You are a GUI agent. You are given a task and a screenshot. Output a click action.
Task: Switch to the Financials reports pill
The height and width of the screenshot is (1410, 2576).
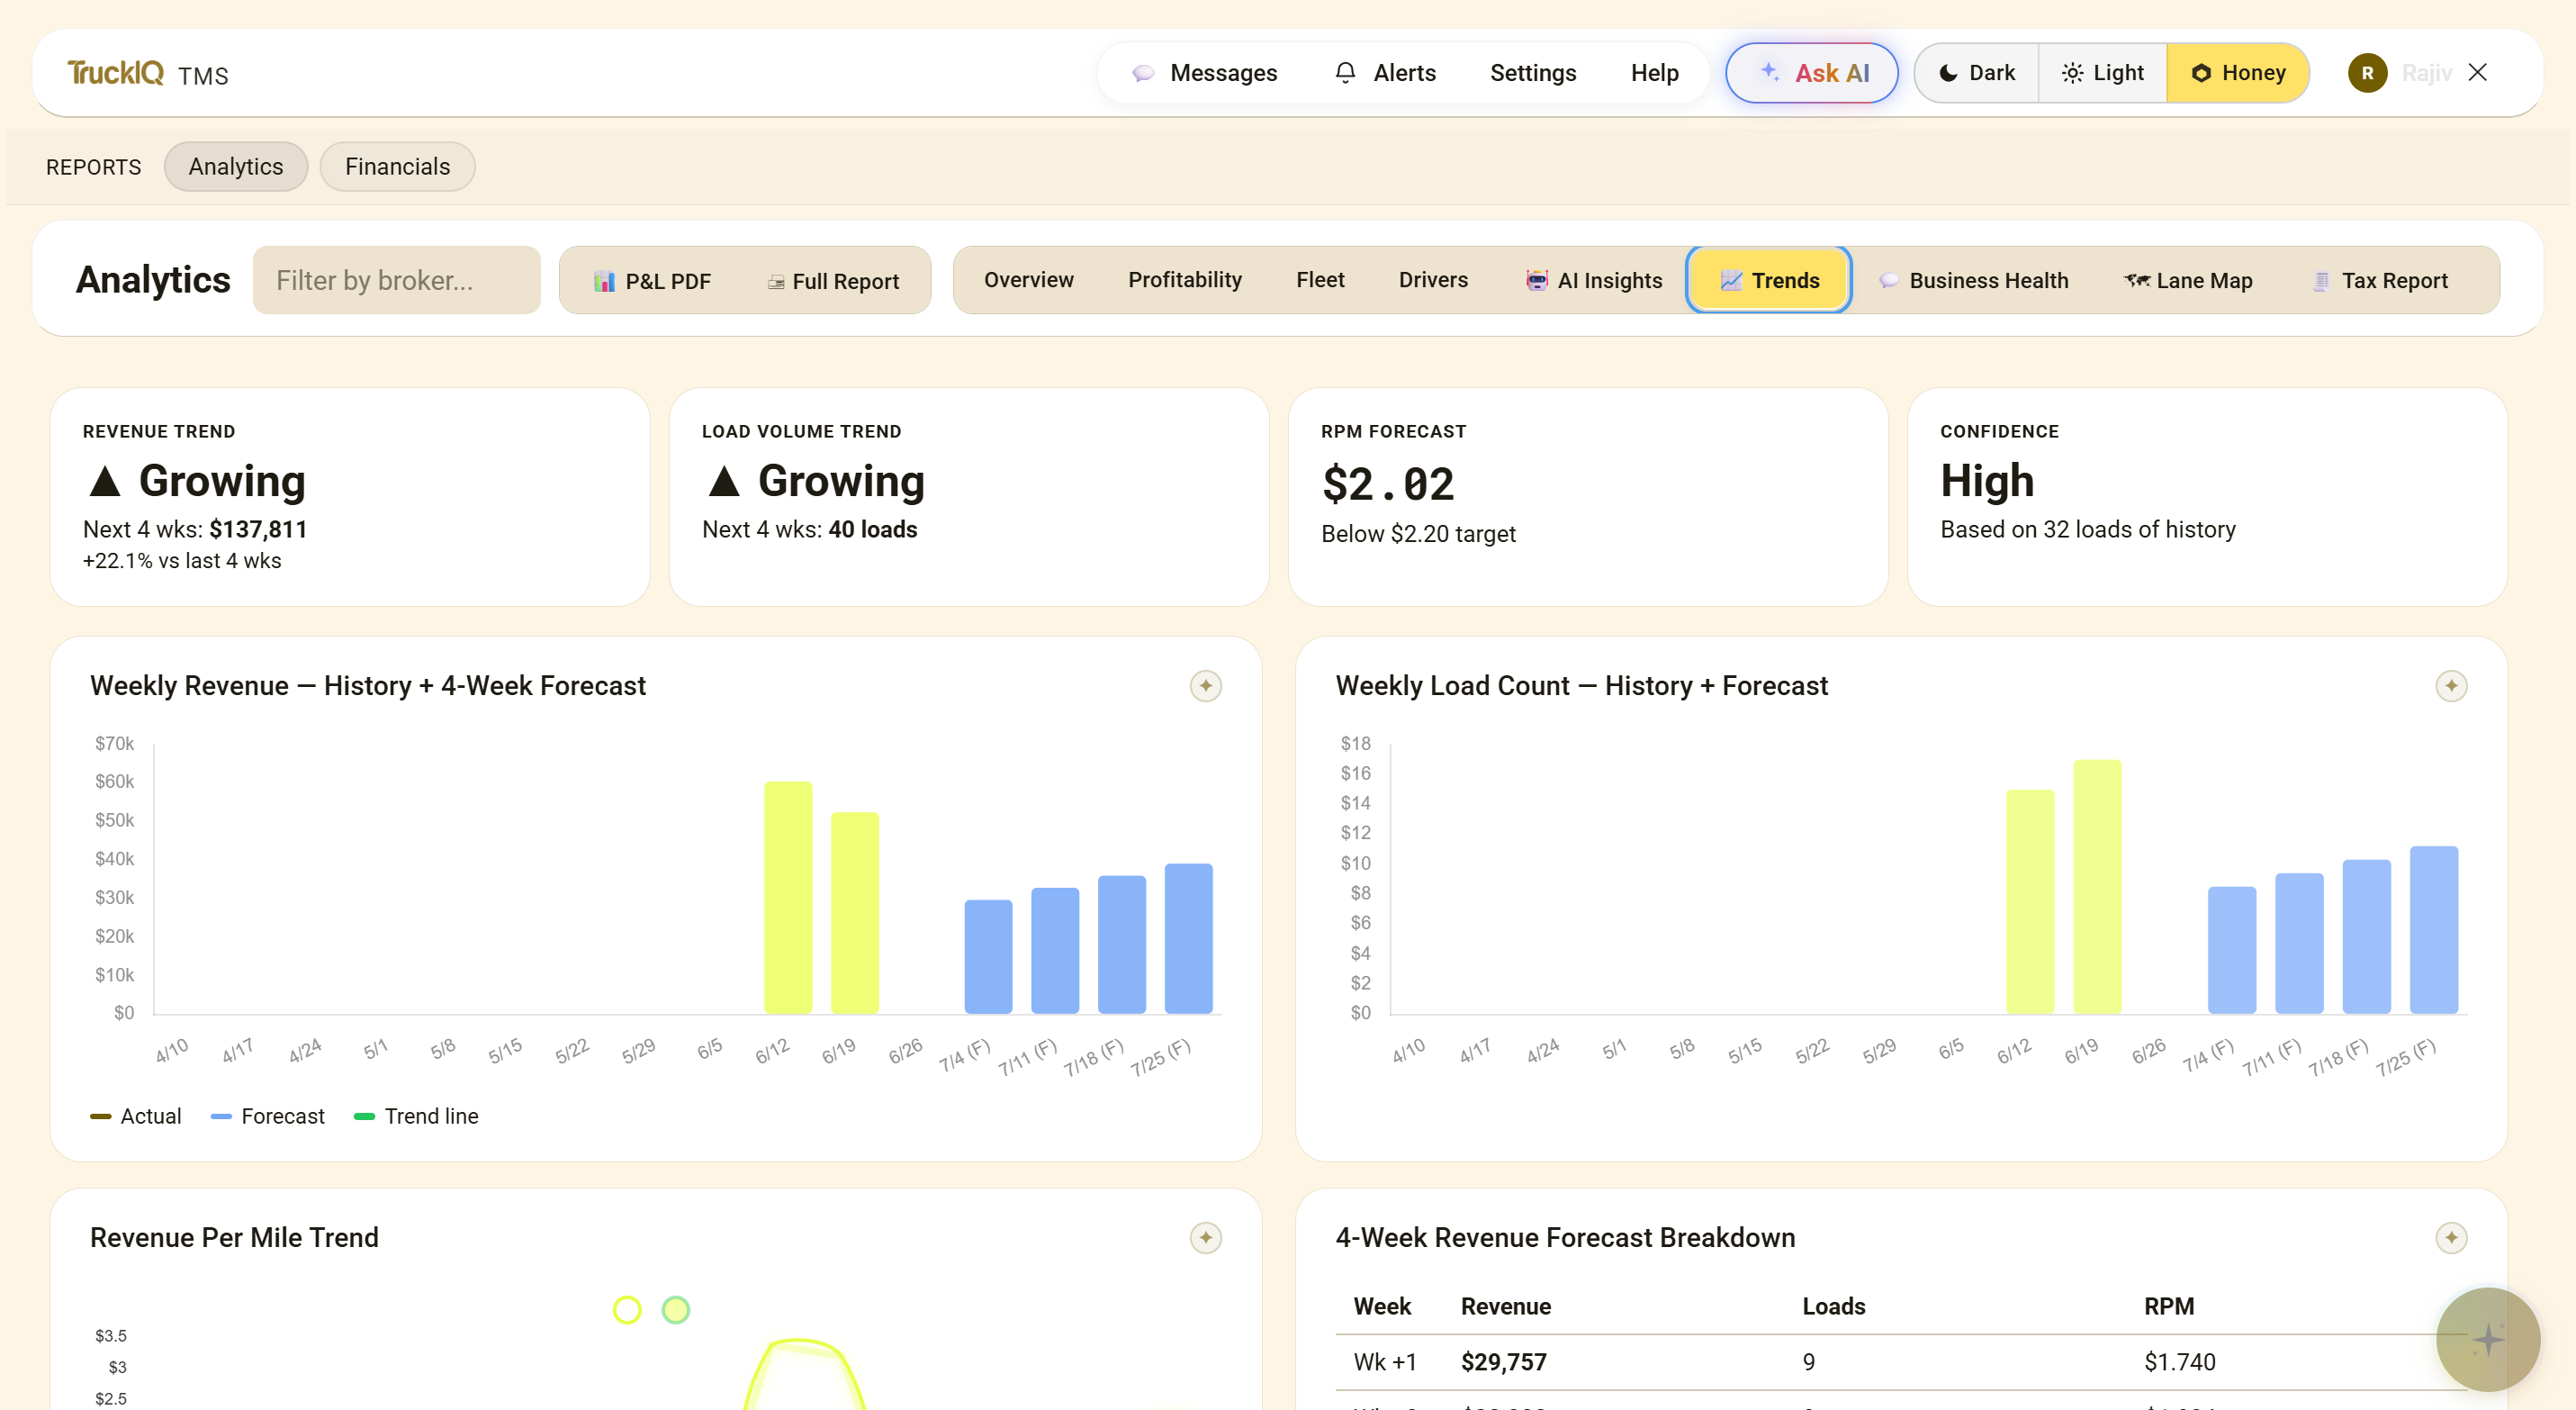click(397, 167)
